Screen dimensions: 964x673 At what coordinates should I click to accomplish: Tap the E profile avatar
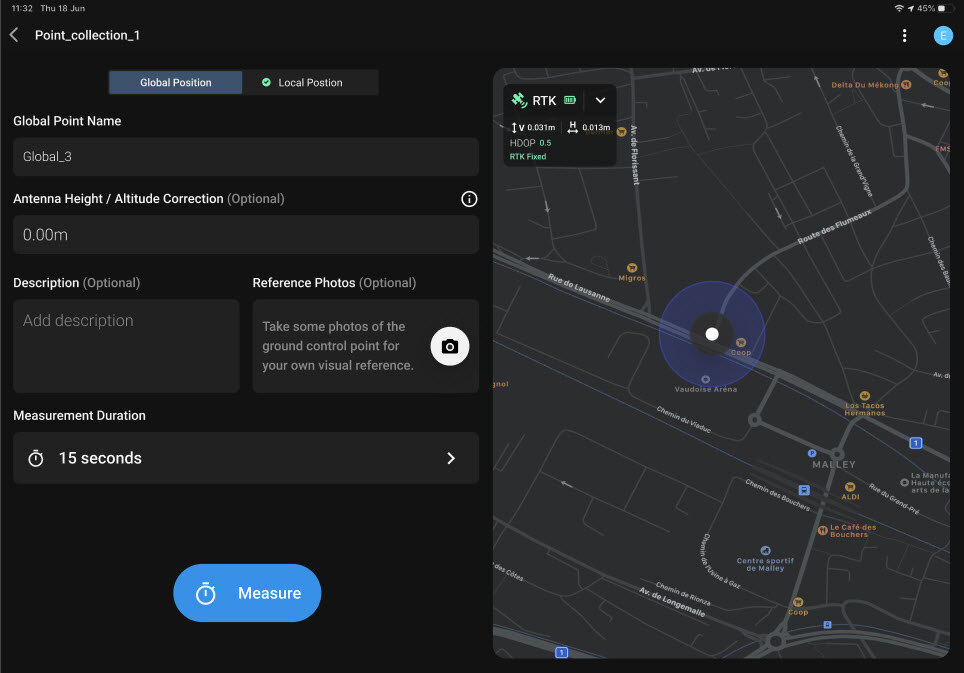(942, 35)
